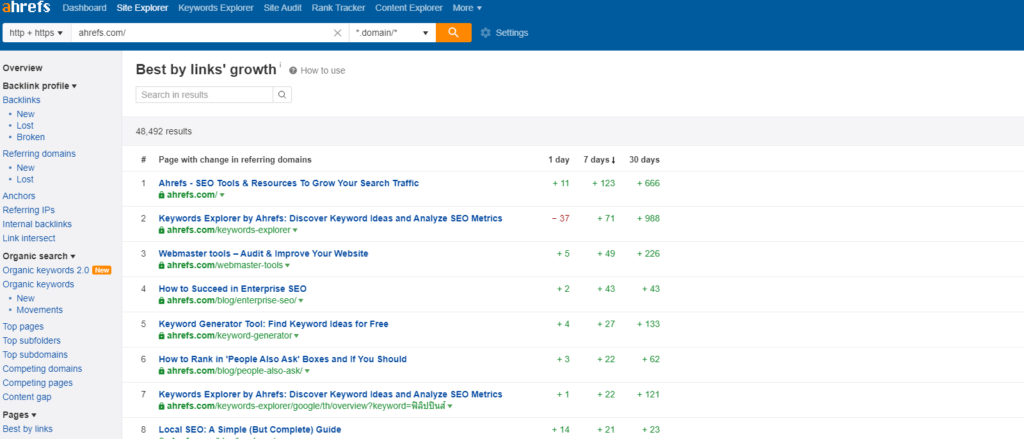The height and width of the screenshot is (439, 1024).
Task: Open dropdown arrow next to ahrefs.com/blog/people-also-ask/ URL
Action: click(x=308, y=371)
